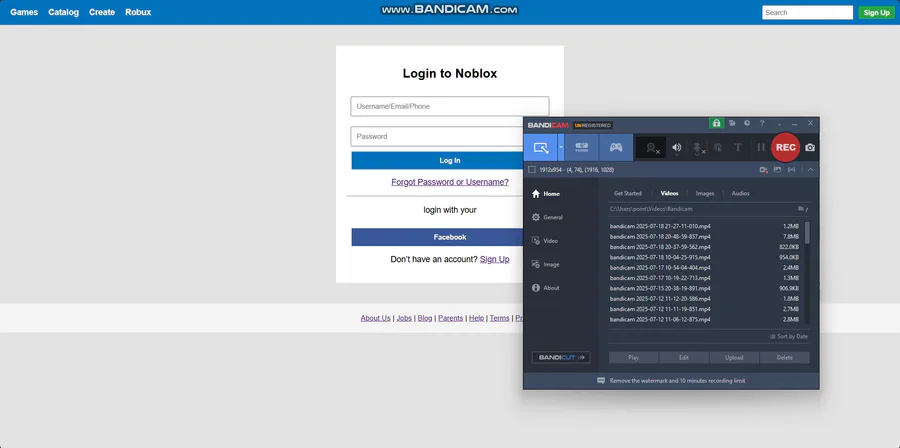900x448 pixels.
Task: Switch to the Get Started tab
Action: 627,193
